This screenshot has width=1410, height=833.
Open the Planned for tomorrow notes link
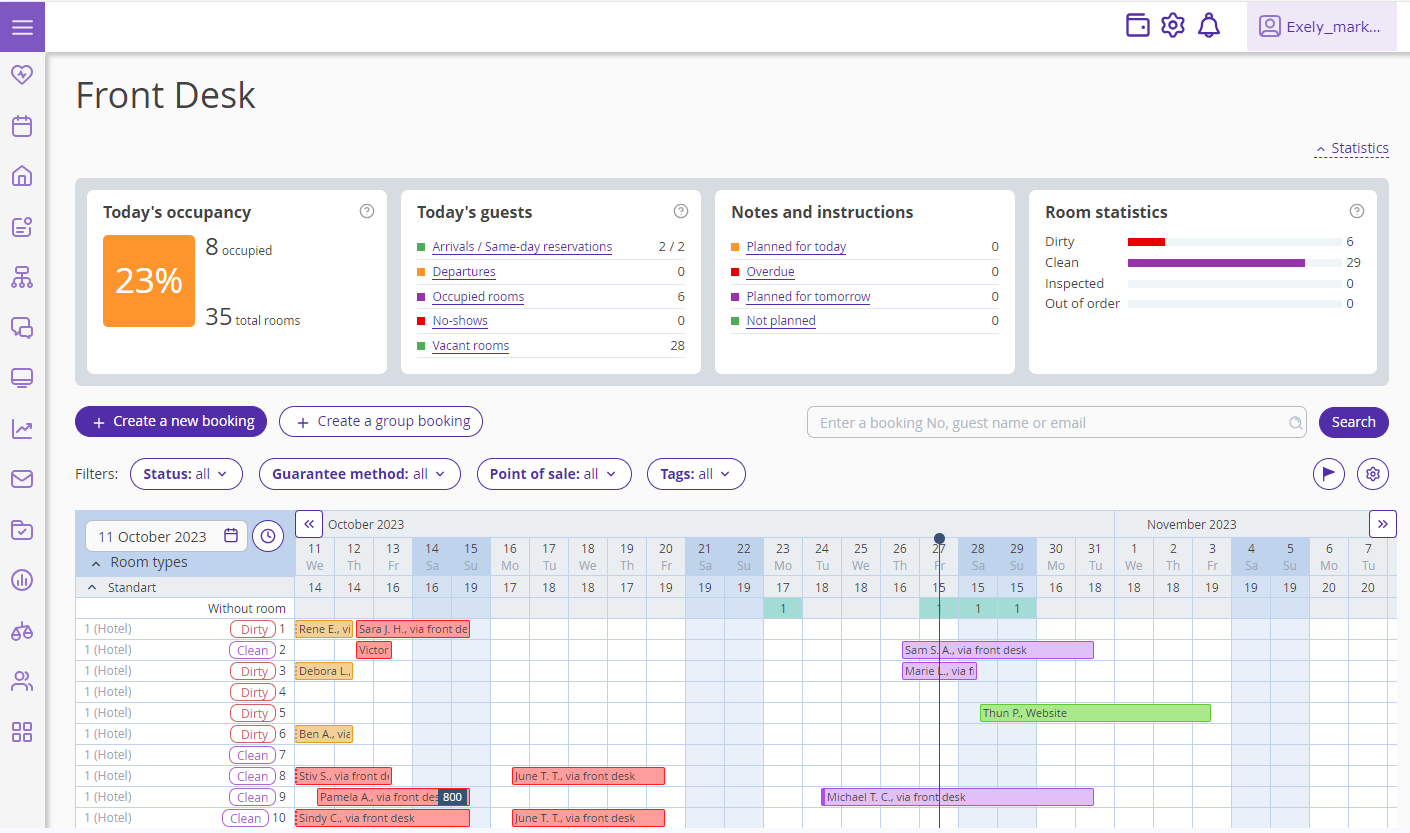[x=808, y=297]
